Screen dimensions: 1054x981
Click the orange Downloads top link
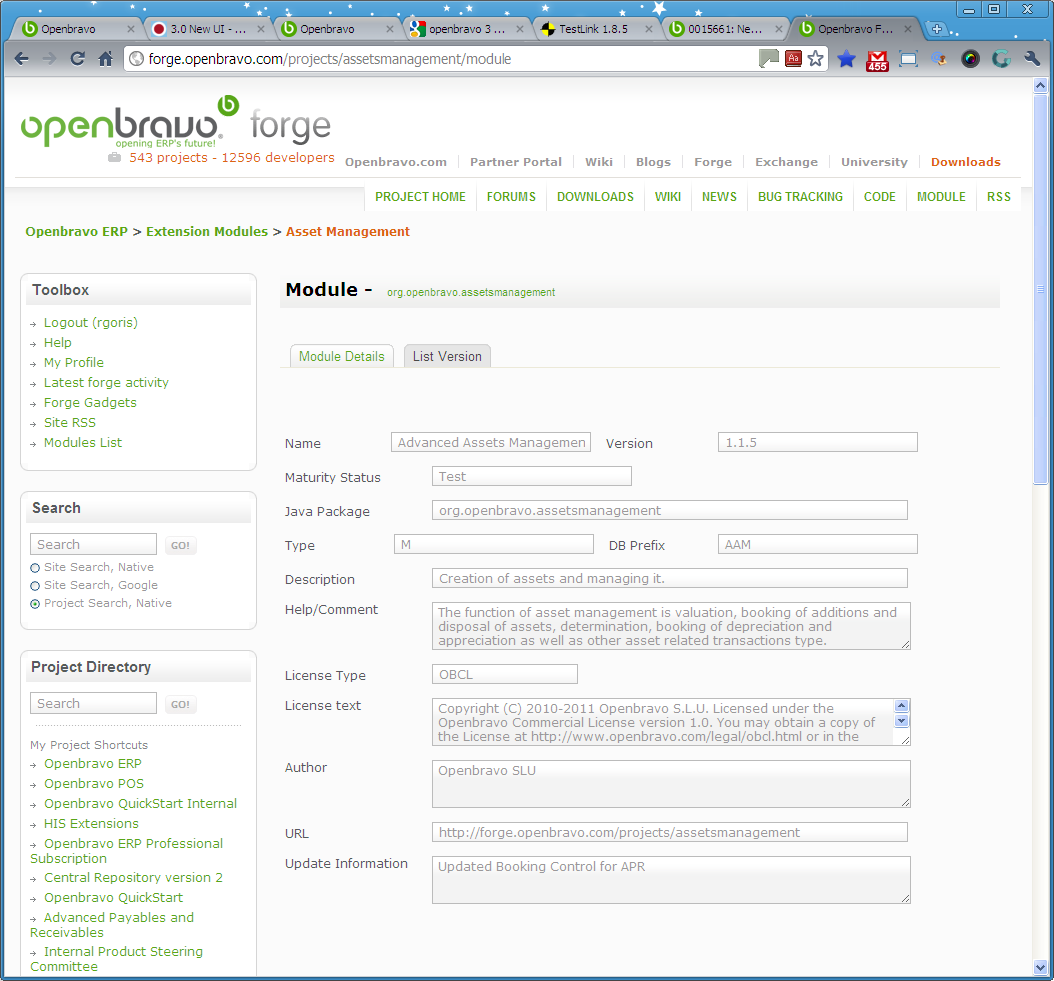tap(965, 162)
